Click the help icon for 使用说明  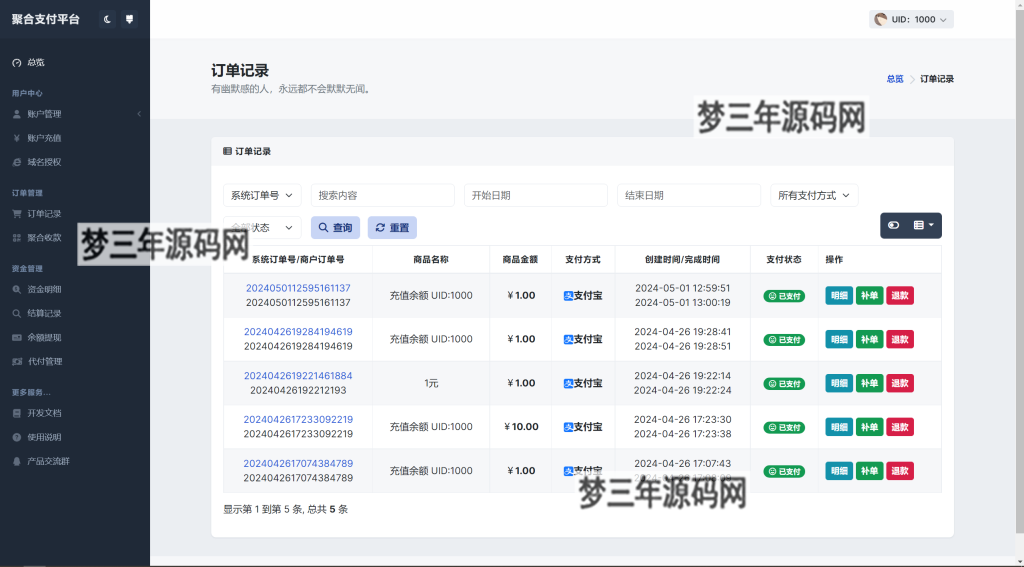[16, 437]
